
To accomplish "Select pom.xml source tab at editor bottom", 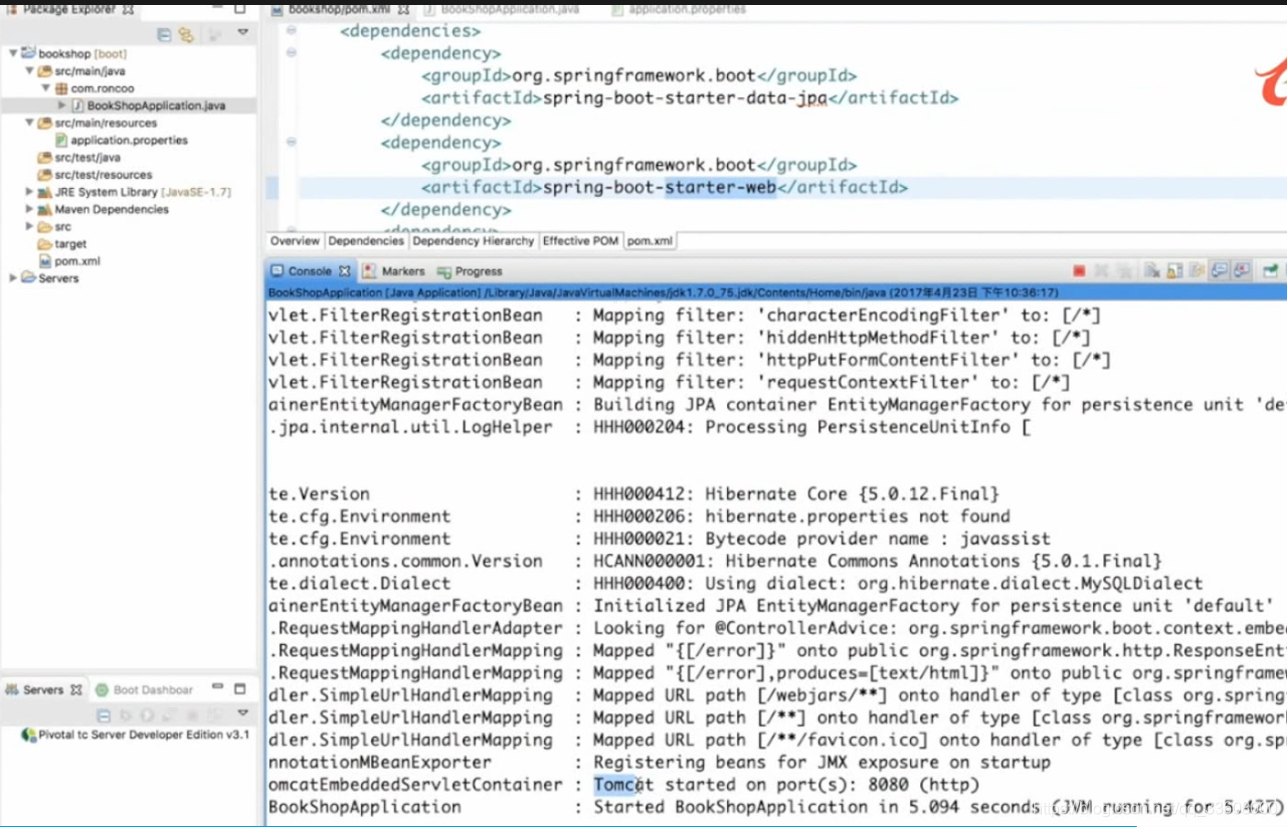I will 650,241.
